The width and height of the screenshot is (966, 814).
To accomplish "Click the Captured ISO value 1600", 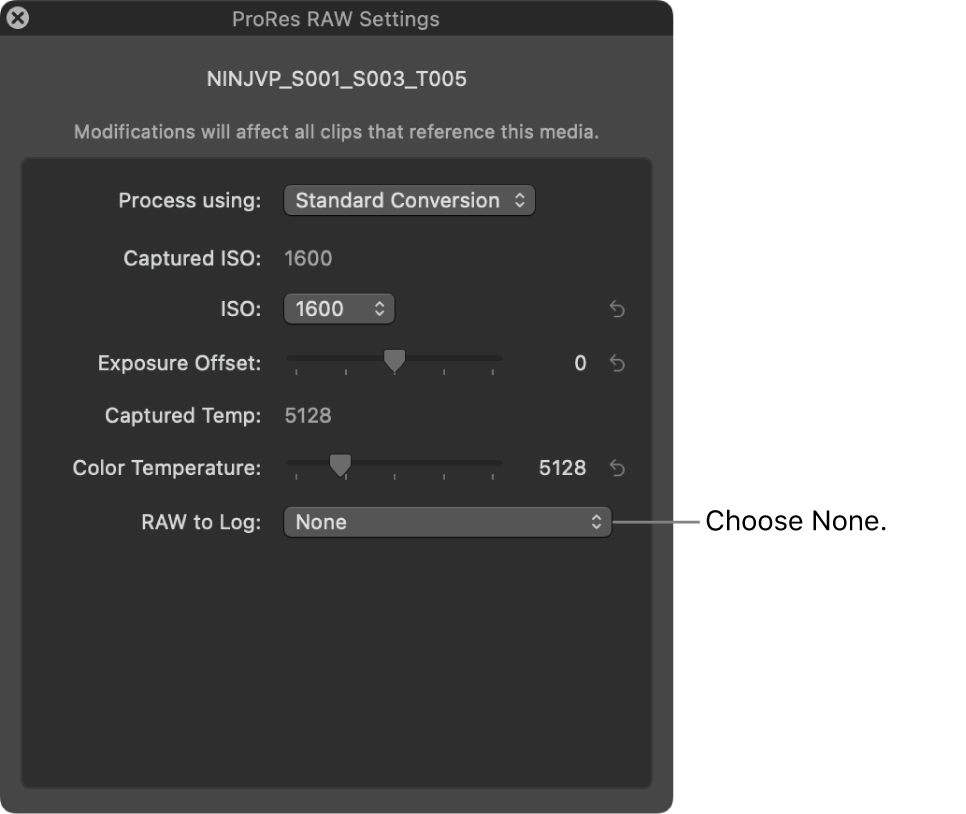I will (309, 258).
